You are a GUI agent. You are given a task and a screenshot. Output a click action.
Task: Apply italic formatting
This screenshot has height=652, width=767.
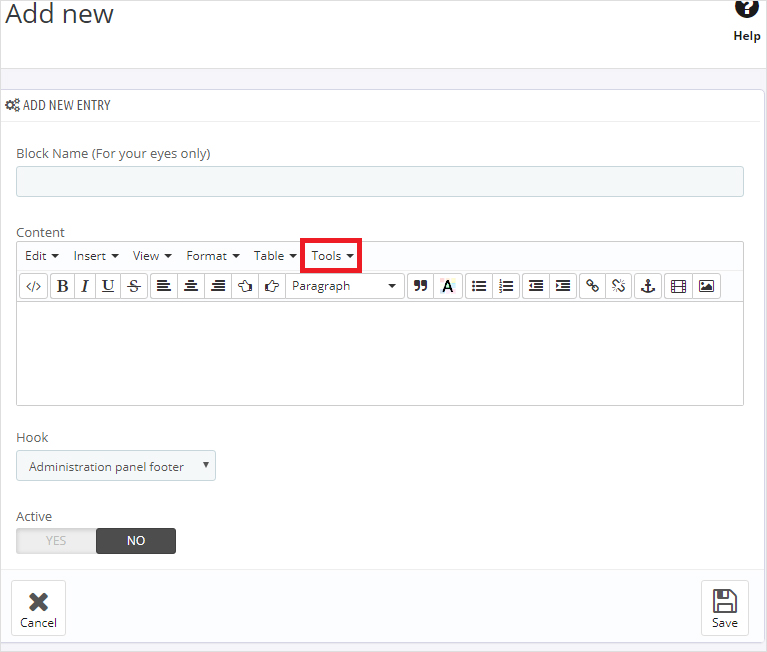tap(85, 286)
